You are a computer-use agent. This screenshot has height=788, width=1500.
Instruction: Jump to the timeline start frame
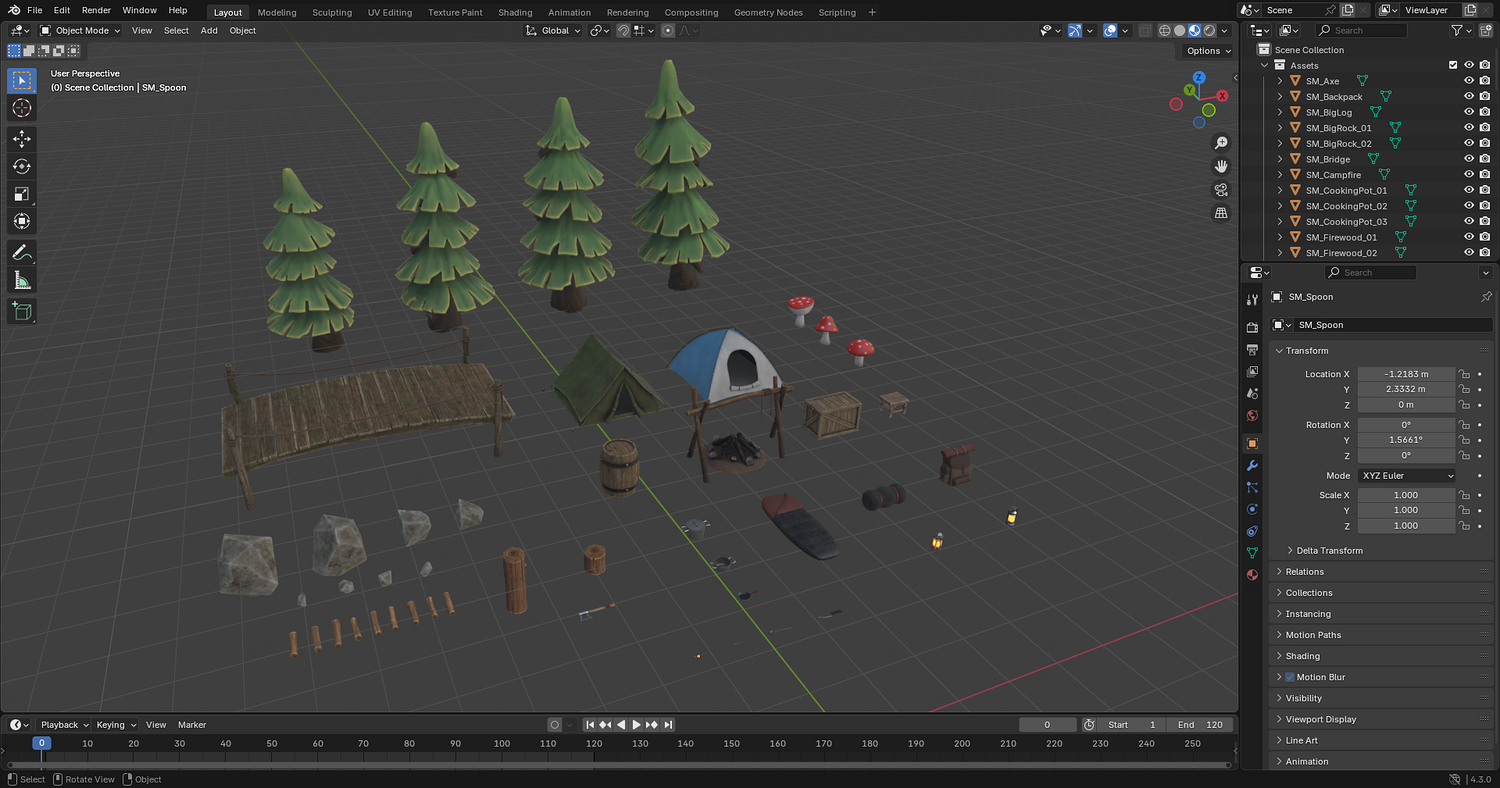(x=590, y=725)
